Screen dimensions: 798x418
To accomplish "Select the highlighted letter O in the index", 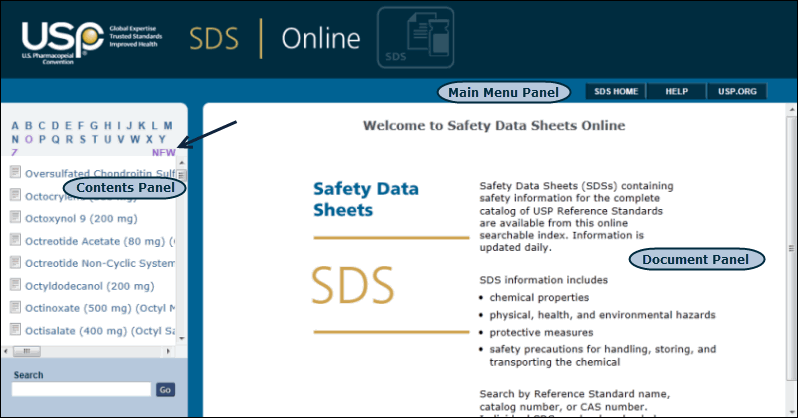I will point(28,140).
